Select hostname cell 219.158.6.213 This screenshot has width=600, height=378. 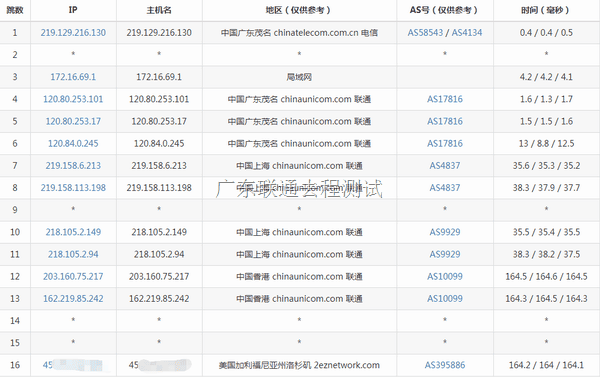(x=159, y=166)
